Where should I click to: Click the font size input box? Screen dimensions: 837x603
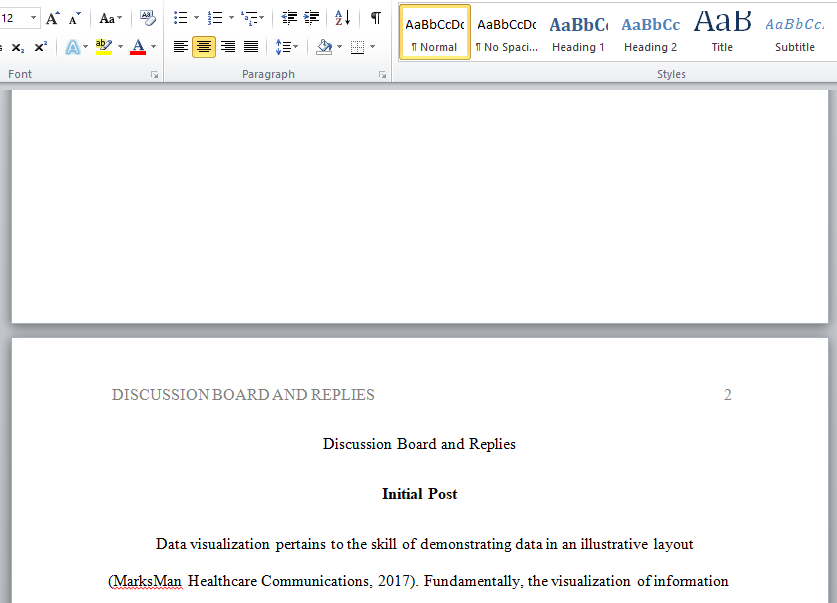[14, 18]
